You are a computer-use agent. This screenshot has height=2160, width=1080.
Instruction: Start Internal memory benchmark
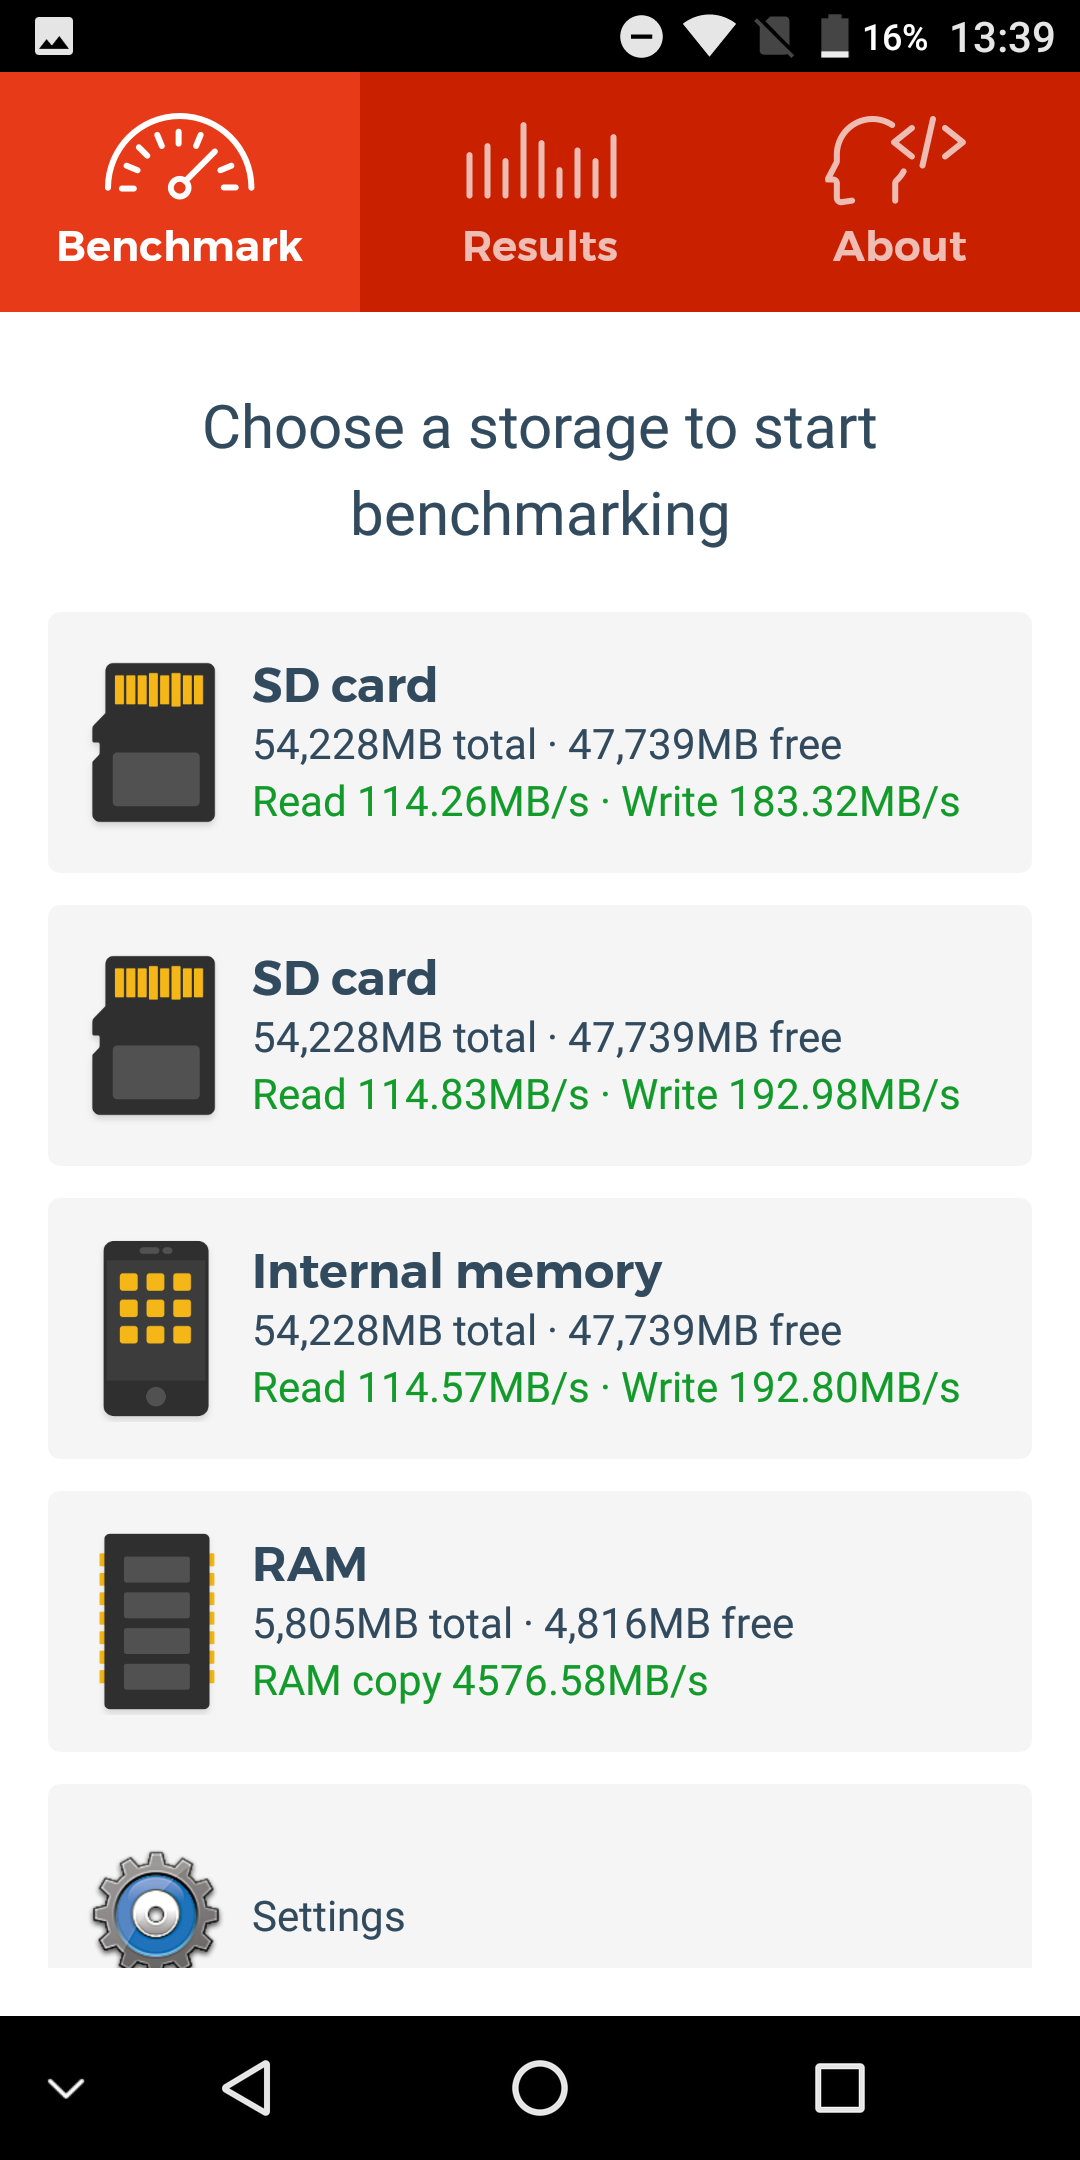click(540, 1328)
